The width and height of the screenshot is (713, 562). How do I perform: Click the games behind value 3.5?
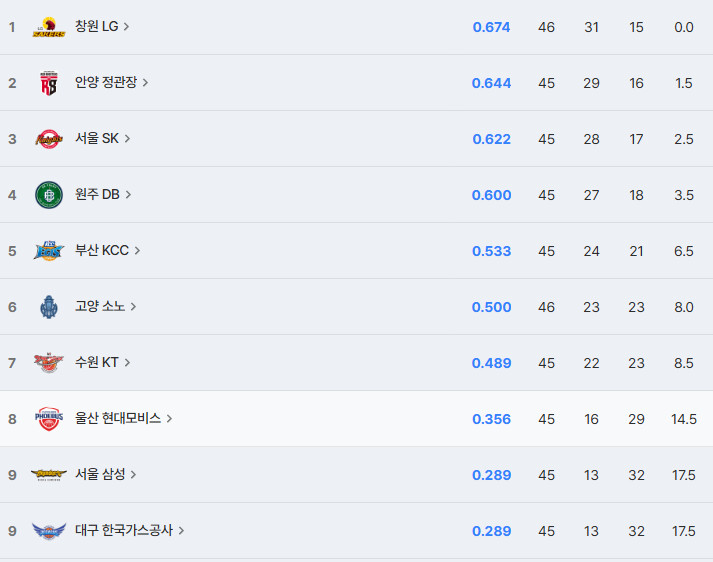(683, 195)
